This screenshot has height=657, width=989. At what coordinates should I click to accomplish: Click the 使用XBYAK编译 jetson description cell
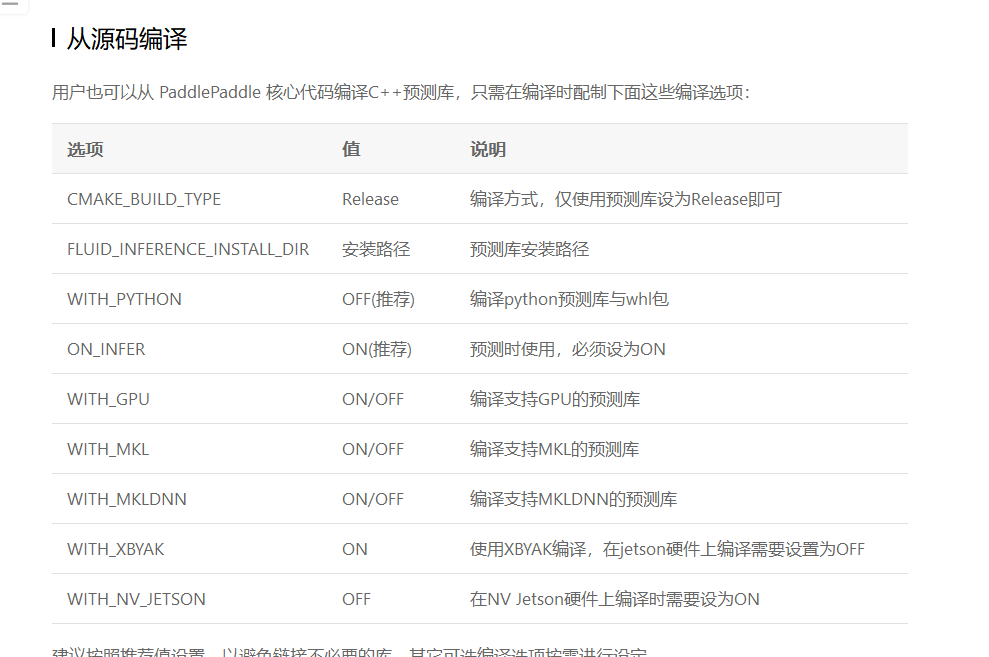667,549
